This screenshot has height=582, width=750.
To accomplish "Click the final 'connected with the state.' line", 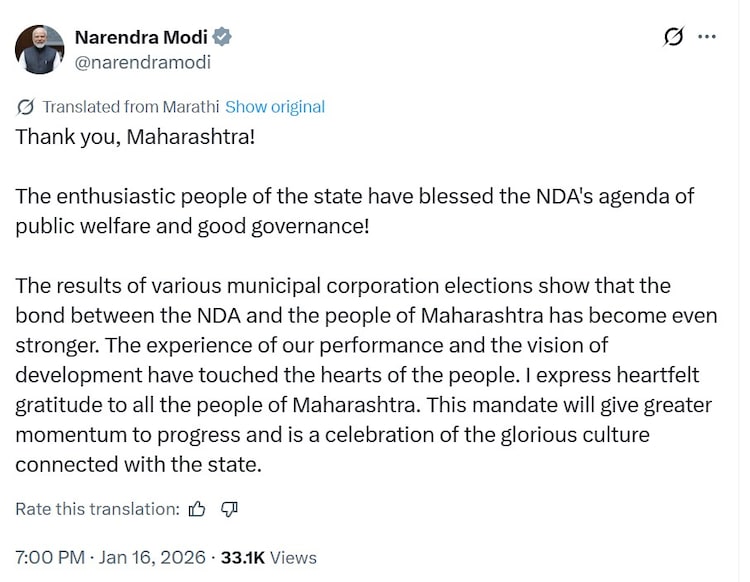I will (125, 465).
